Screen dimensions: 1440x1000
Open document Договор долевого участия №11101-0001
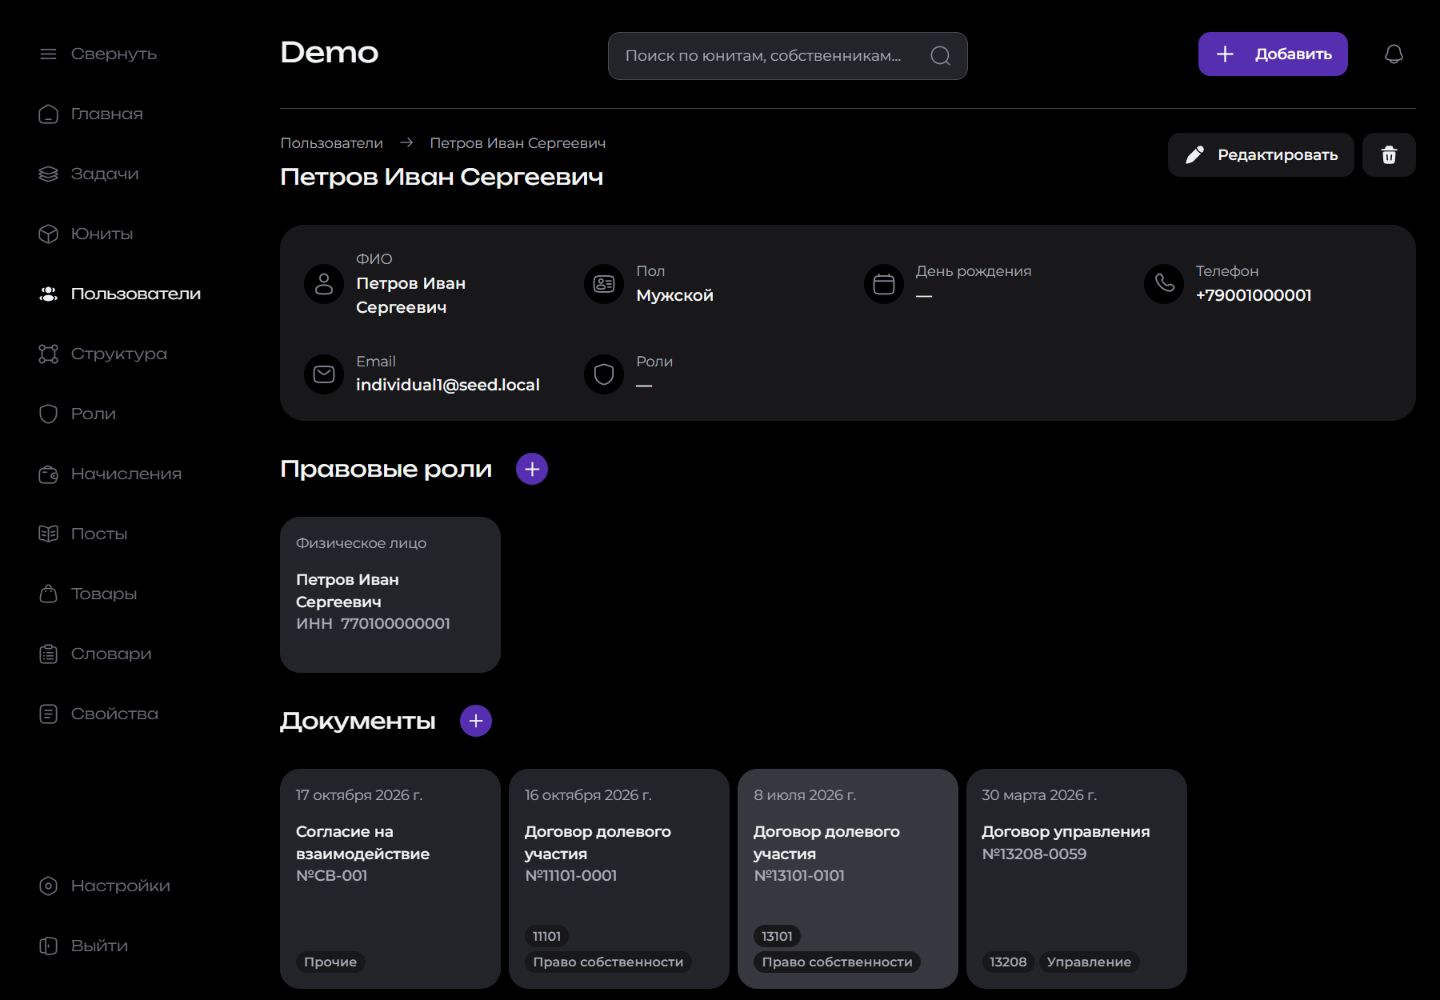(619, 879)
